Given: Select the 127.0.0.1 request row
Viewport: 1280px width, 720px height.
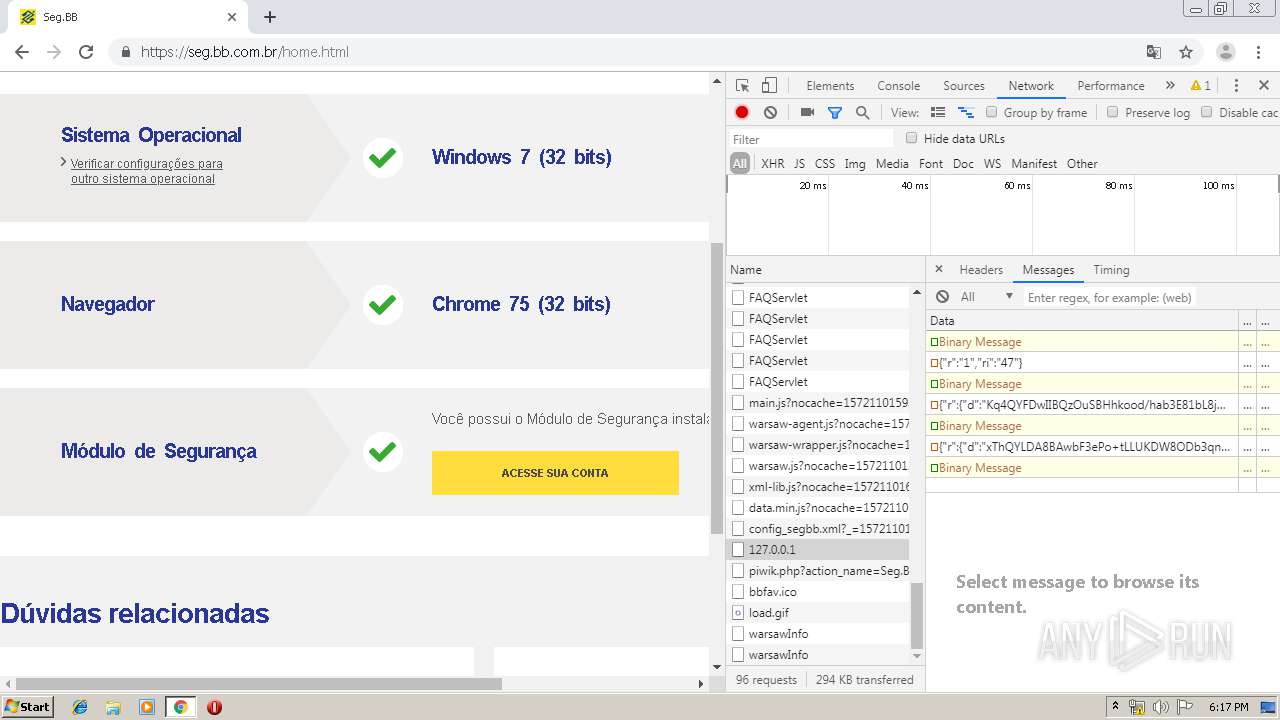Looking at the screenshot, I should click(x=818, y=550).
